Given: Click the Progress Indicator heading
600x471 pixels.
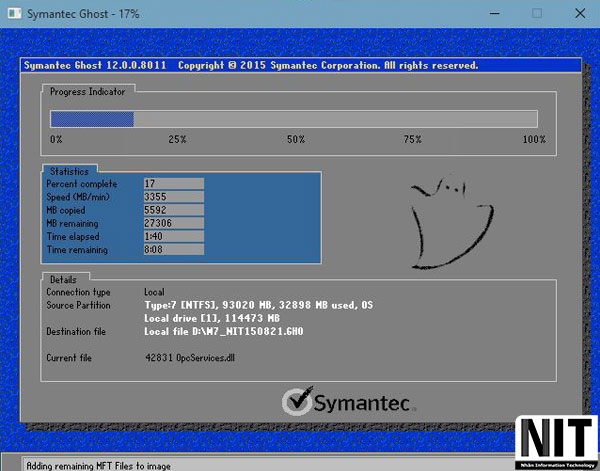Looking at the screenshot, I should coord(88,92).
